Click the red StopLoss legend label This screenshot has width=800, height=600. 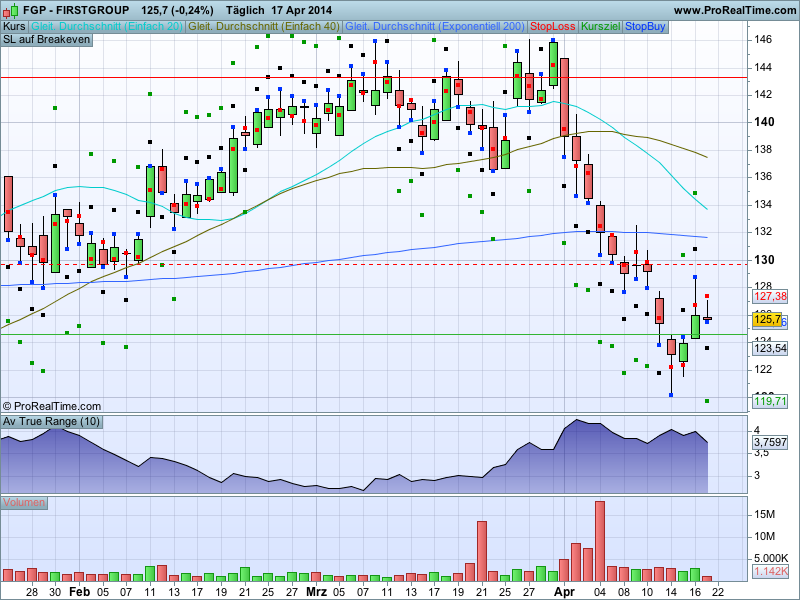553,25
